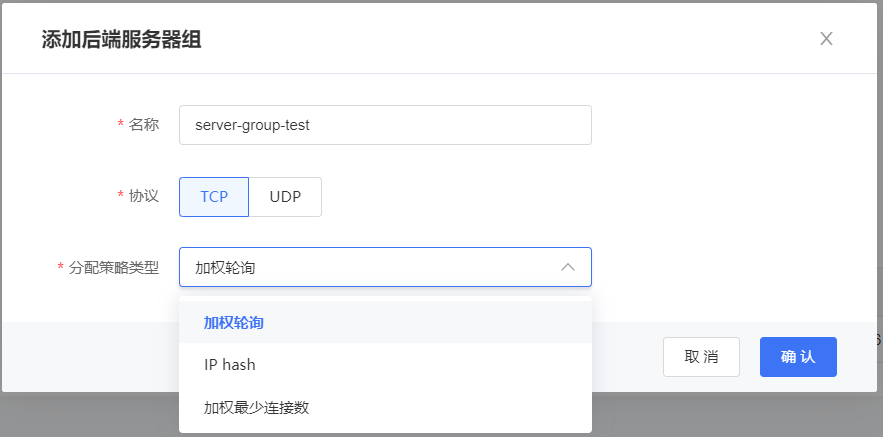Image resolution: width=883 pixels, height=437 pixels.
Task: Click the 协议 field label
Action: 144,196
